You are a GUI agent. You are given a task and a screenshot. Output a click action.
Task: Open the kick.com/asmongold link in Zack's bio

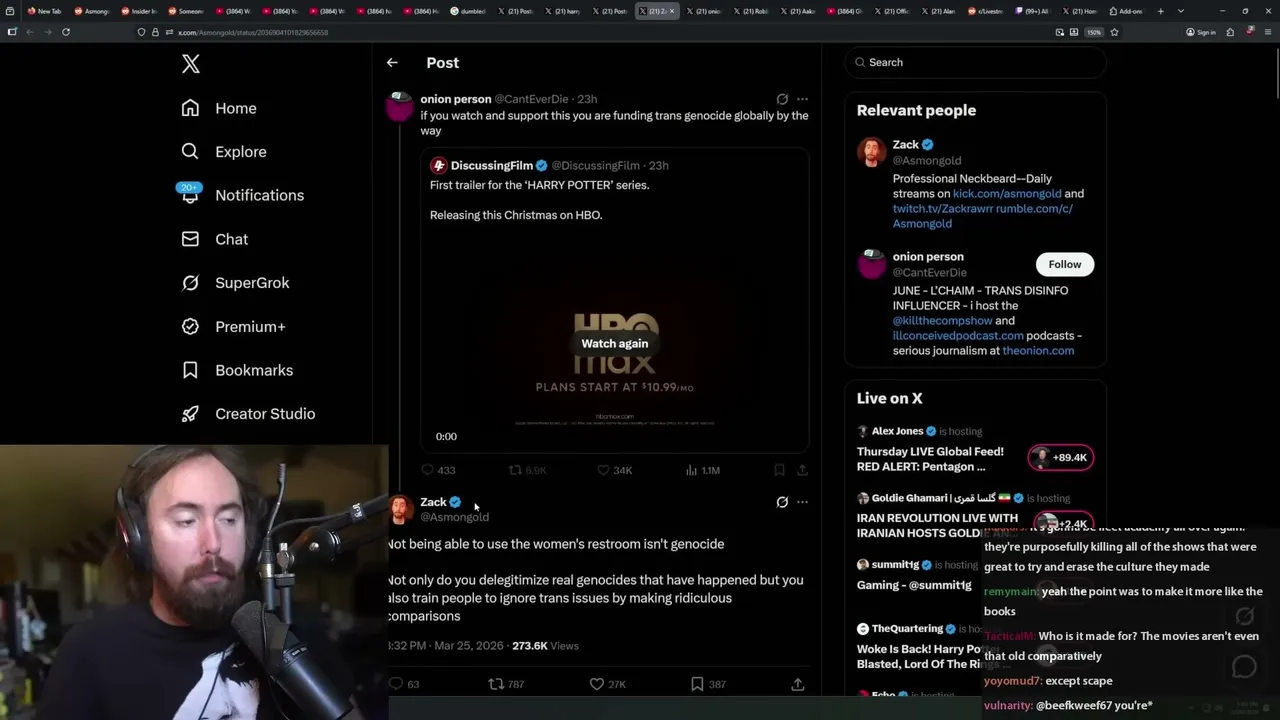(x=1007, y=194)
